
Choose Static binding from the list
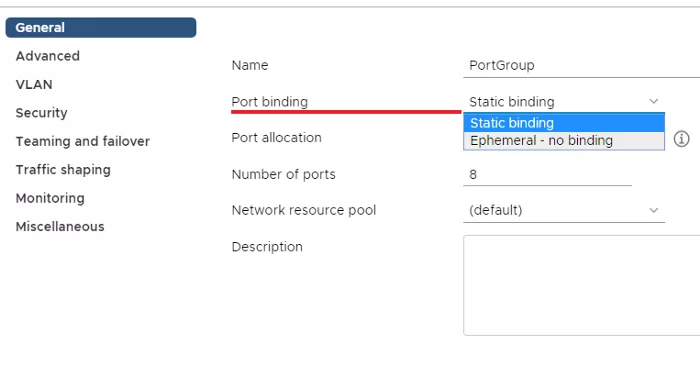click(564, 123)
